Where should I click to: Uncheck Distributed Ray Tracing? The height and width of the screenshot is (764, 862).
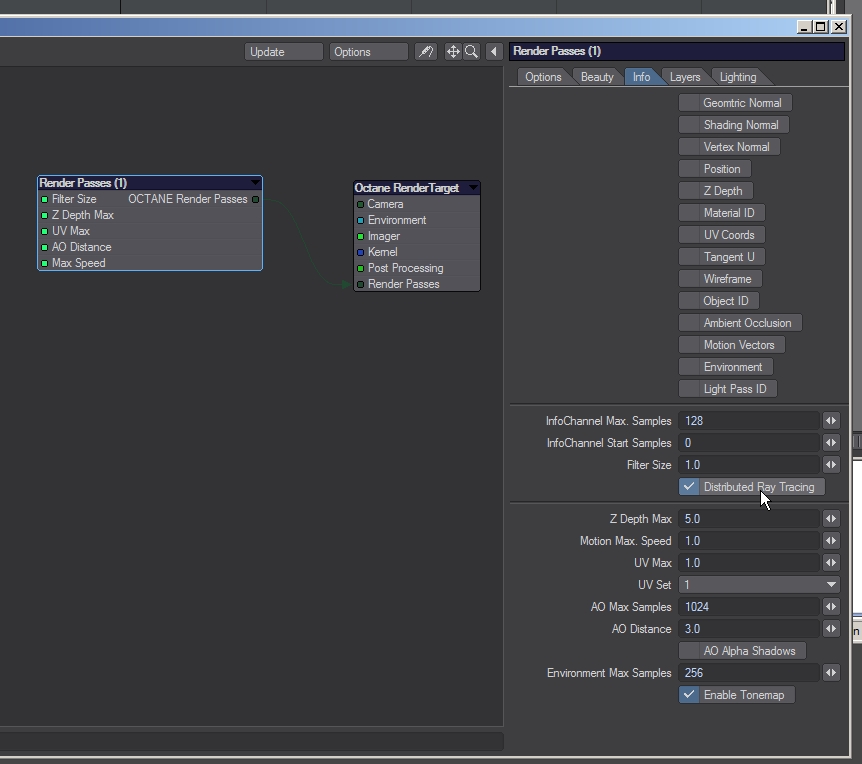(752, 487)
